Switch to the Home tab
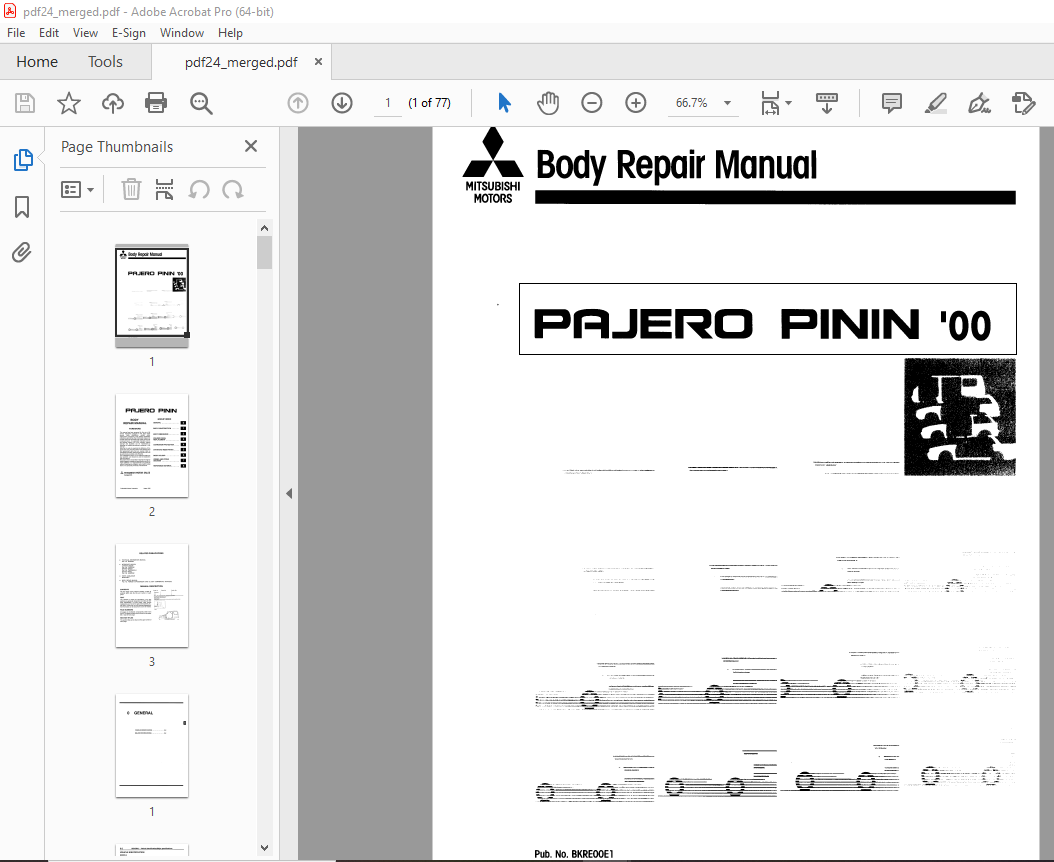1054x862 pixels. [37, 62]
